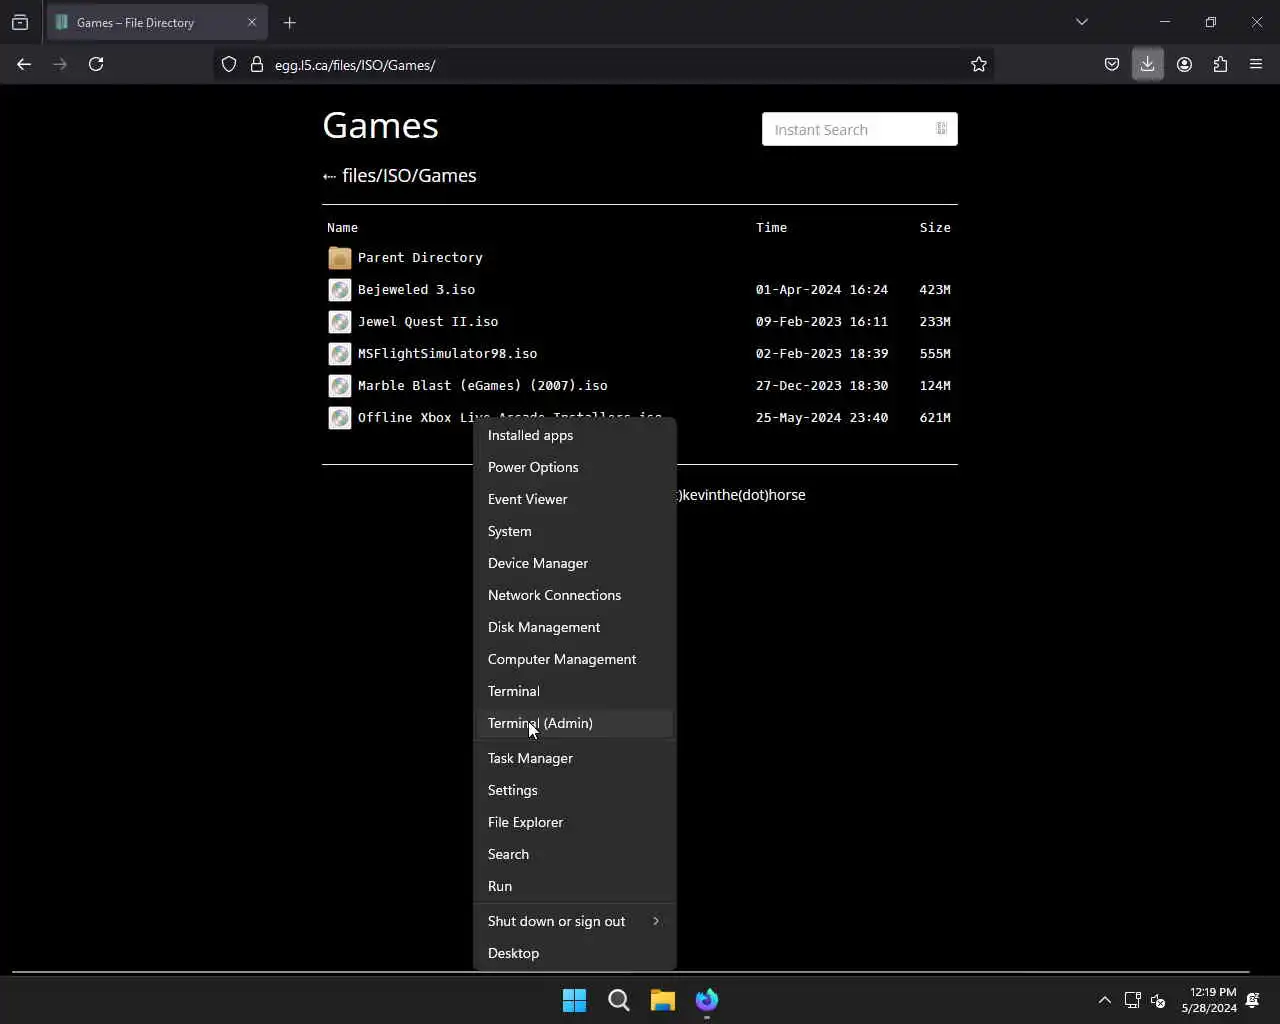Click the Firefox icon in the taskbar
1280x1024 pixels.
[x=707, y=1000]
